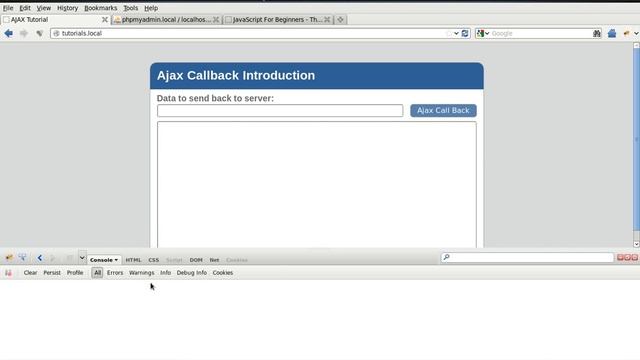The height and width of the screenshot is (360, 640).
Task: Click the browser forward arrow
Action: [24, 33]
